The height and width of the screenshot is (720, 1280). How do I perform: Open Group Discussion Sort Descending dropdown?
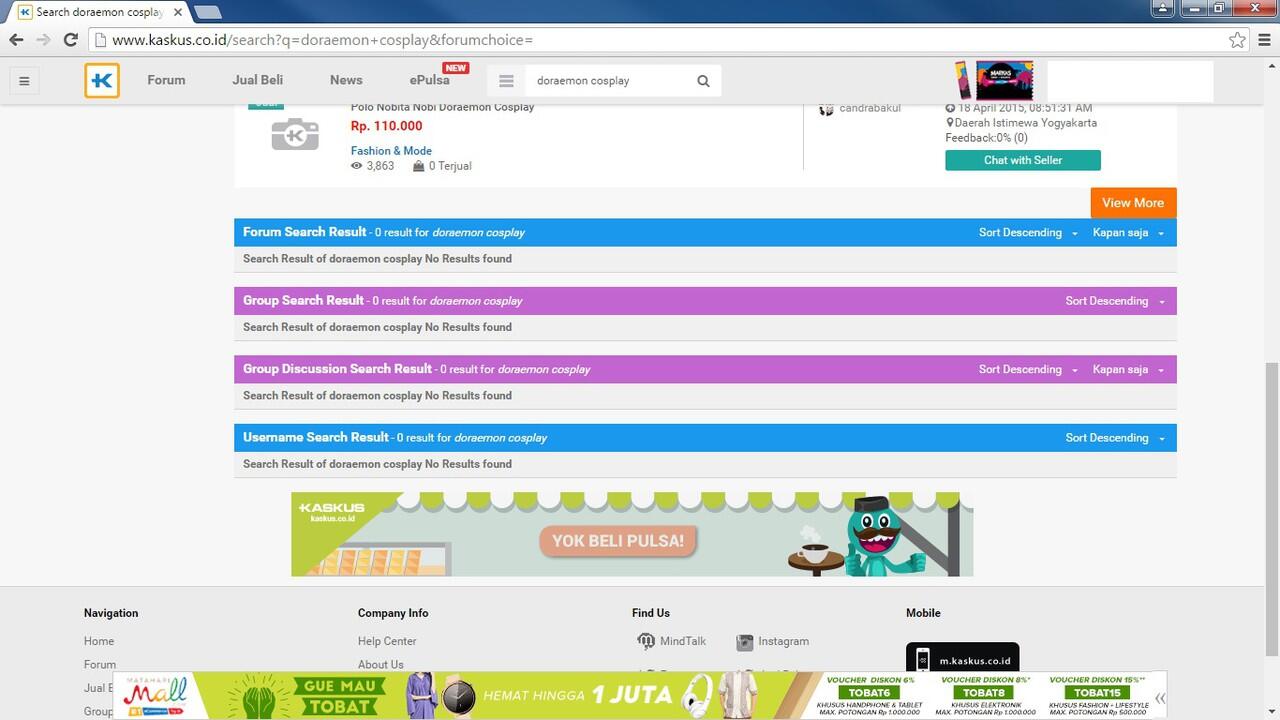1028,370
